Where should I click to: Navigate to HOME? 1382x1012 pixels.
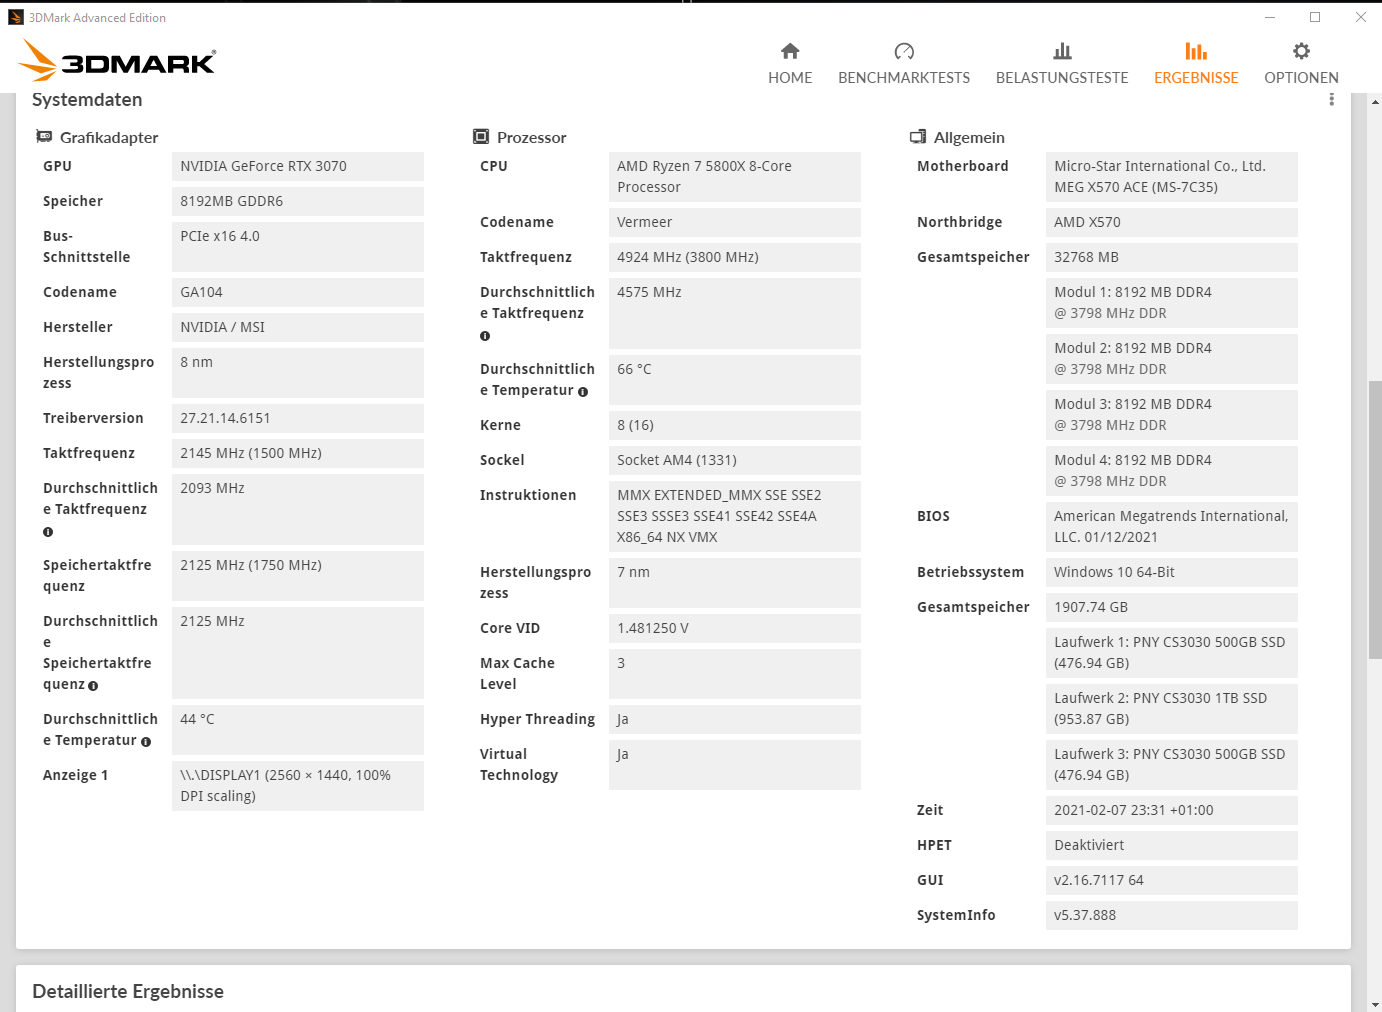point(790,77)
